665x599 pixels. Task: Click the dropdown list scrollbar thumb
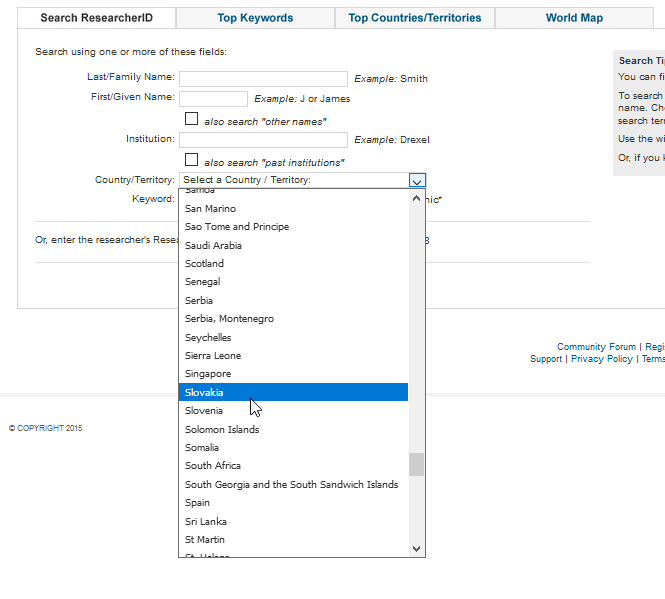416,465
